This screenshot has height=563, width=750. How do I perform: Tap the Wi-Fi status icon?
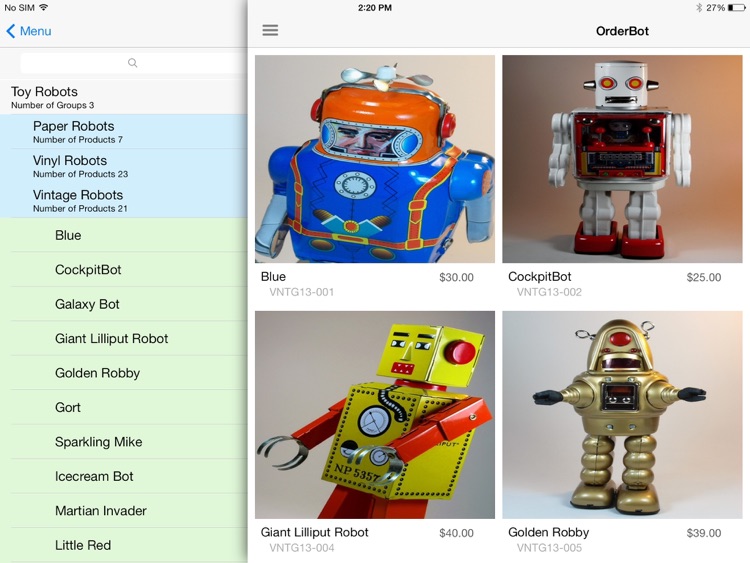click(x=44, y=7)
